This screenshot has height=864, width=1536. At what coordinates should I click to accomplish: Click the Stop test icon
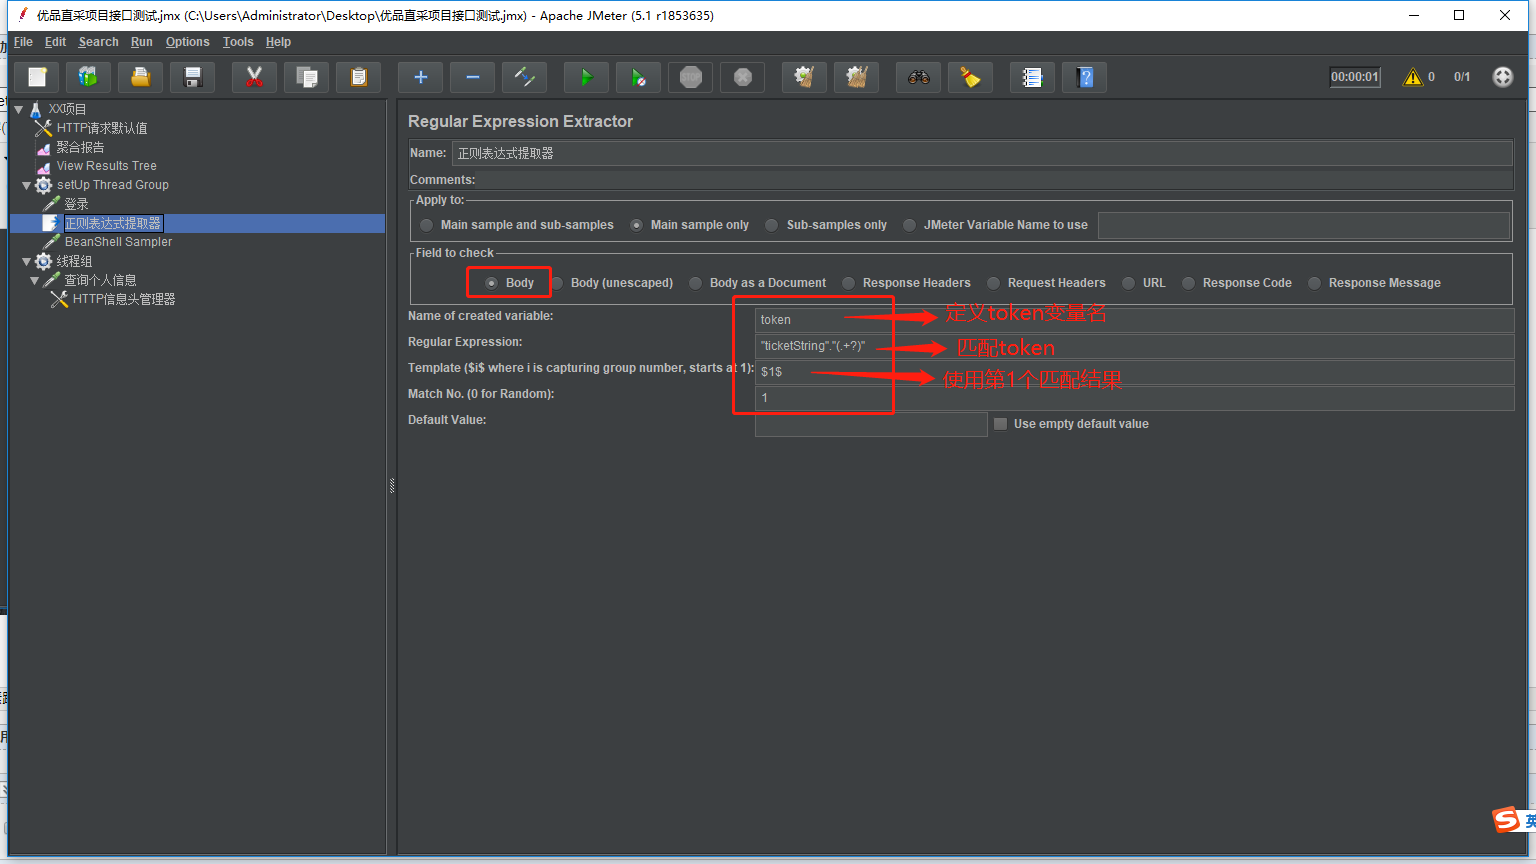691,77
